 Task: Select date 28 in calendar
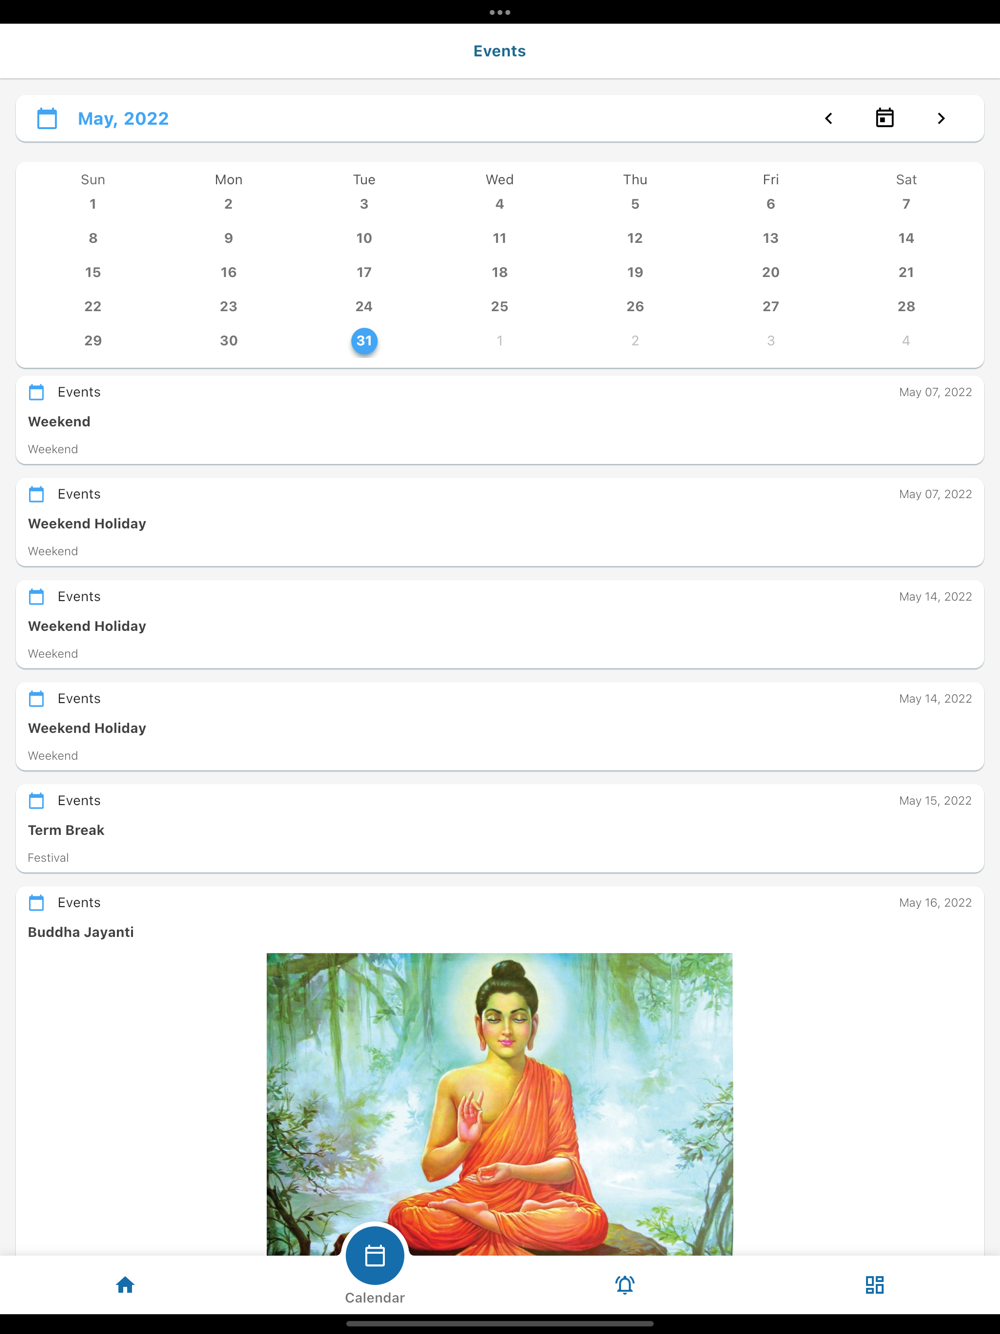tap(906, 306)
